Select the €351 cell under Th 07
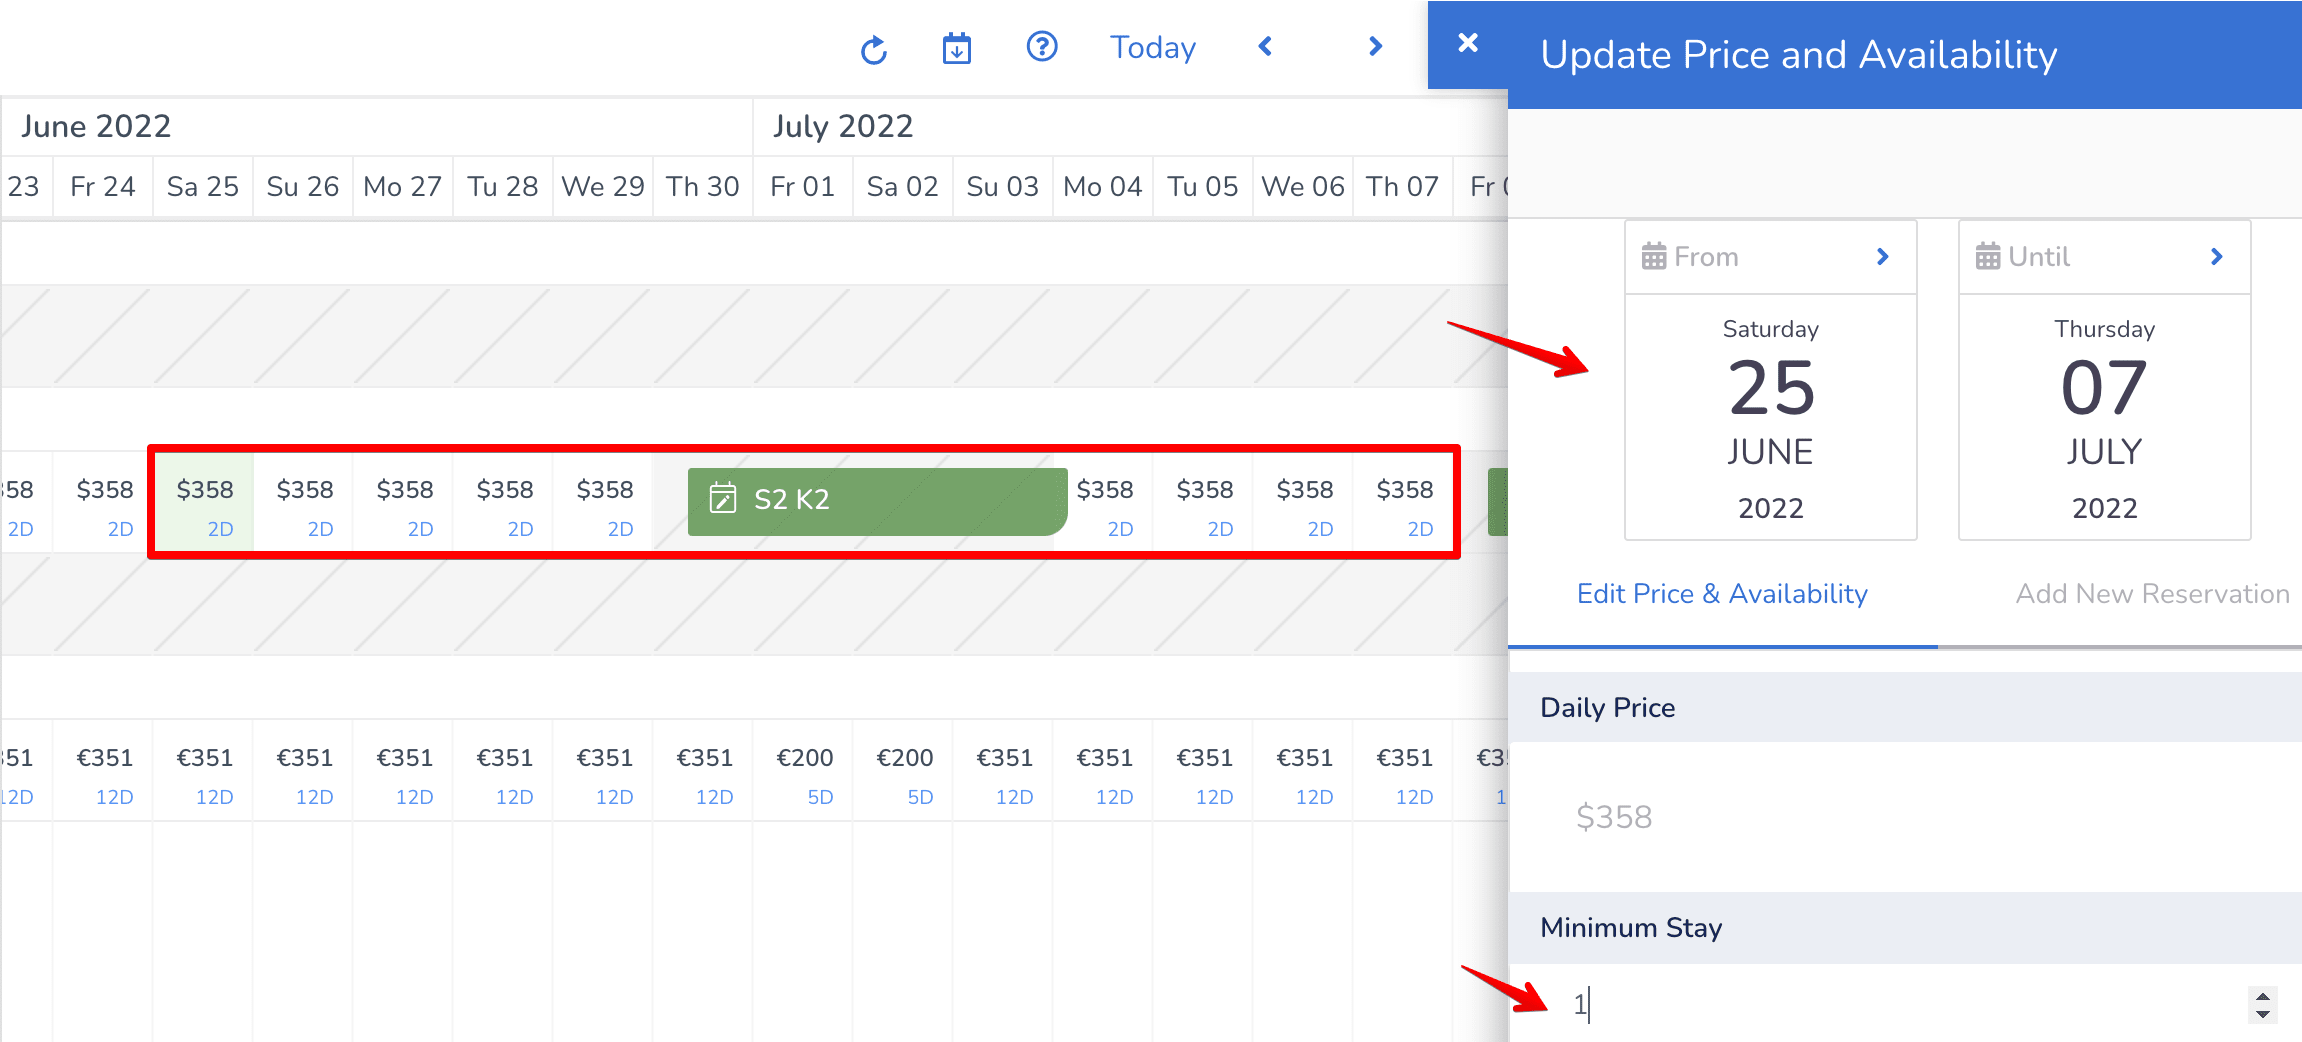 (1404, 771)
